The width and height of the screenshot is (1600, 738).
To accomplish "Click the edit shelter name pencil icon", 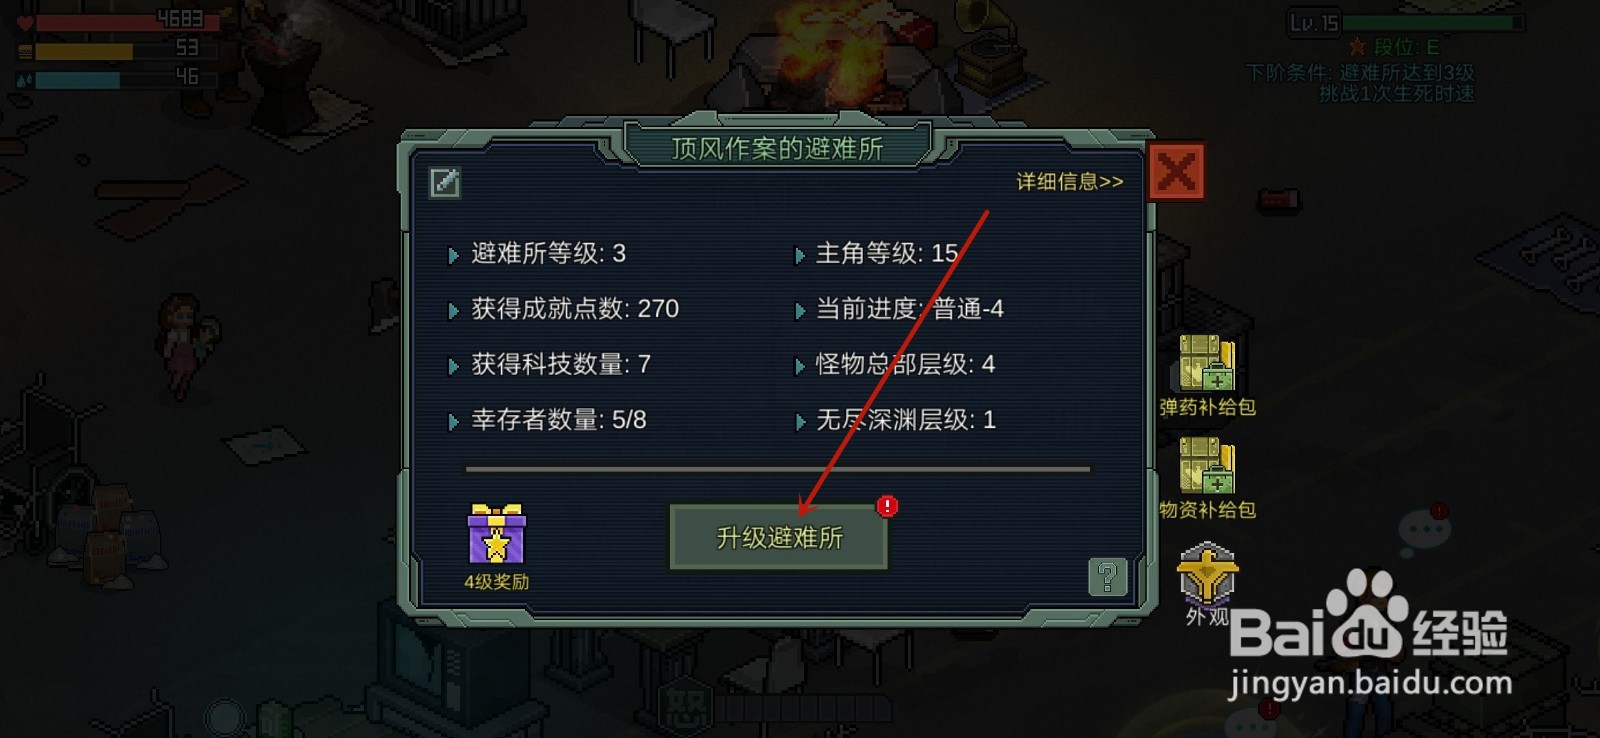I will [x=445, y=183].
